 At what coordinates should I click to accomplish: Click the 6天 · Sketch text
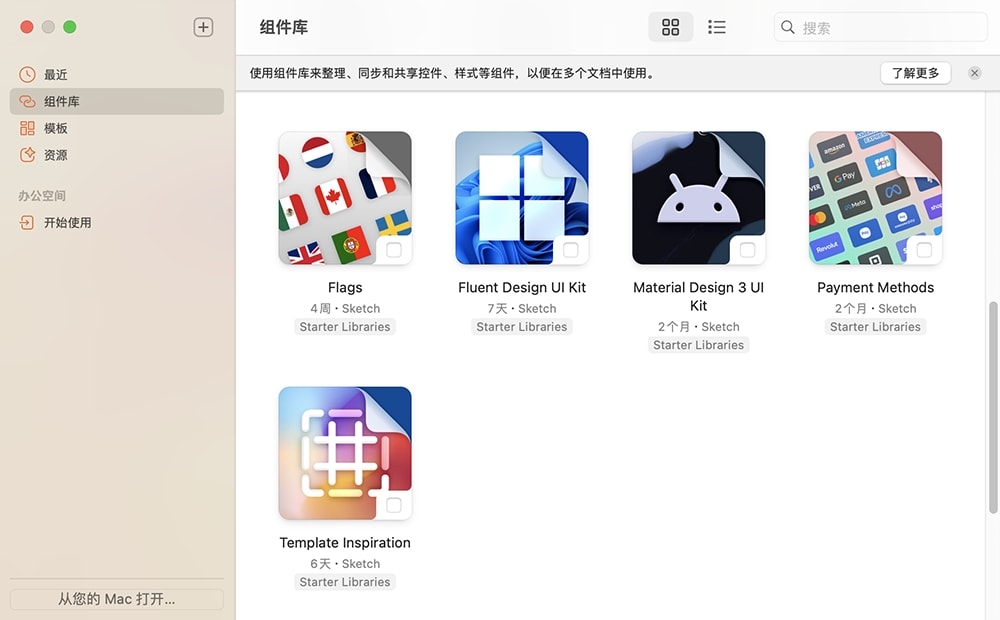[345, 564]
